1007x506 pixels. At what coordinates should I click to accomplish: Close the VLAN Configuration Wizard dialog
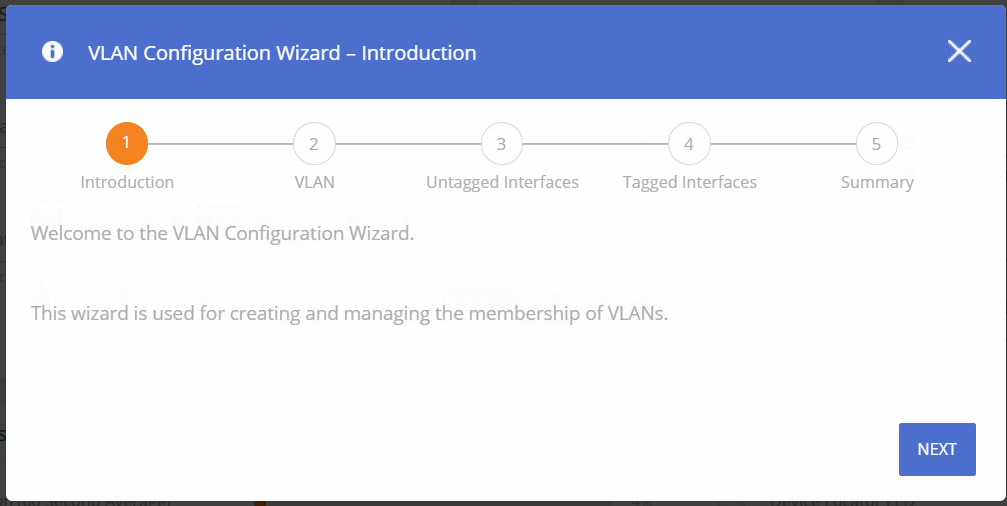pos(959,52)
